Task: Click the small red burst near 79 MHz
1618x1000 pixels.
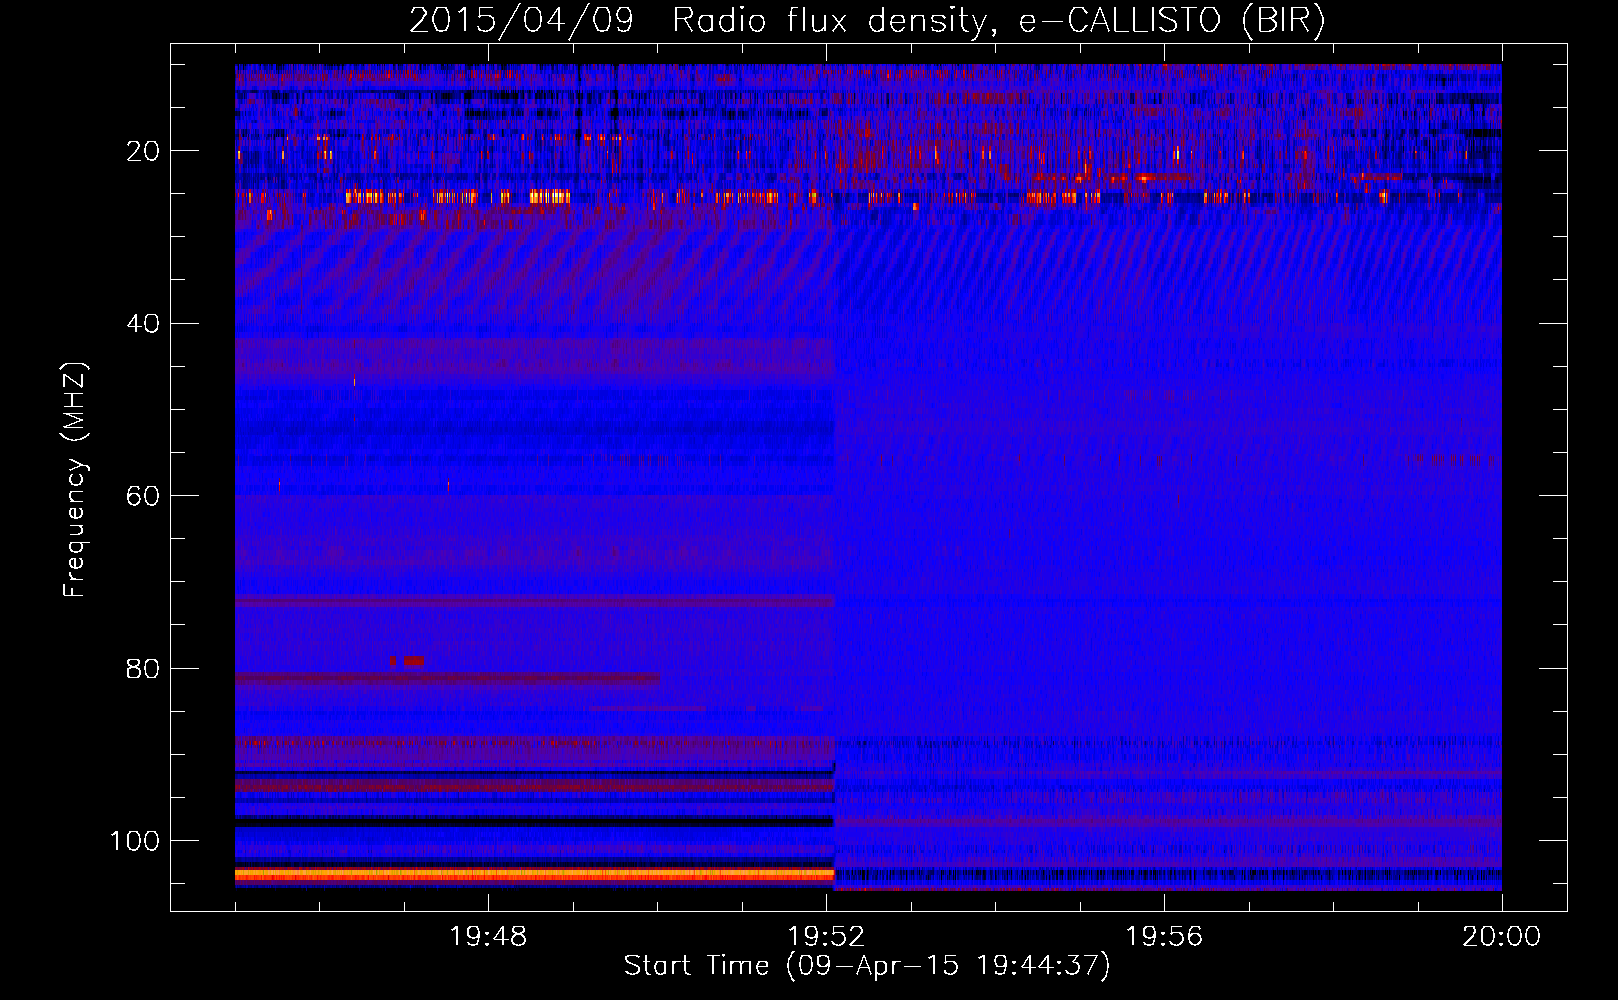Action: [x=407, y=661]
